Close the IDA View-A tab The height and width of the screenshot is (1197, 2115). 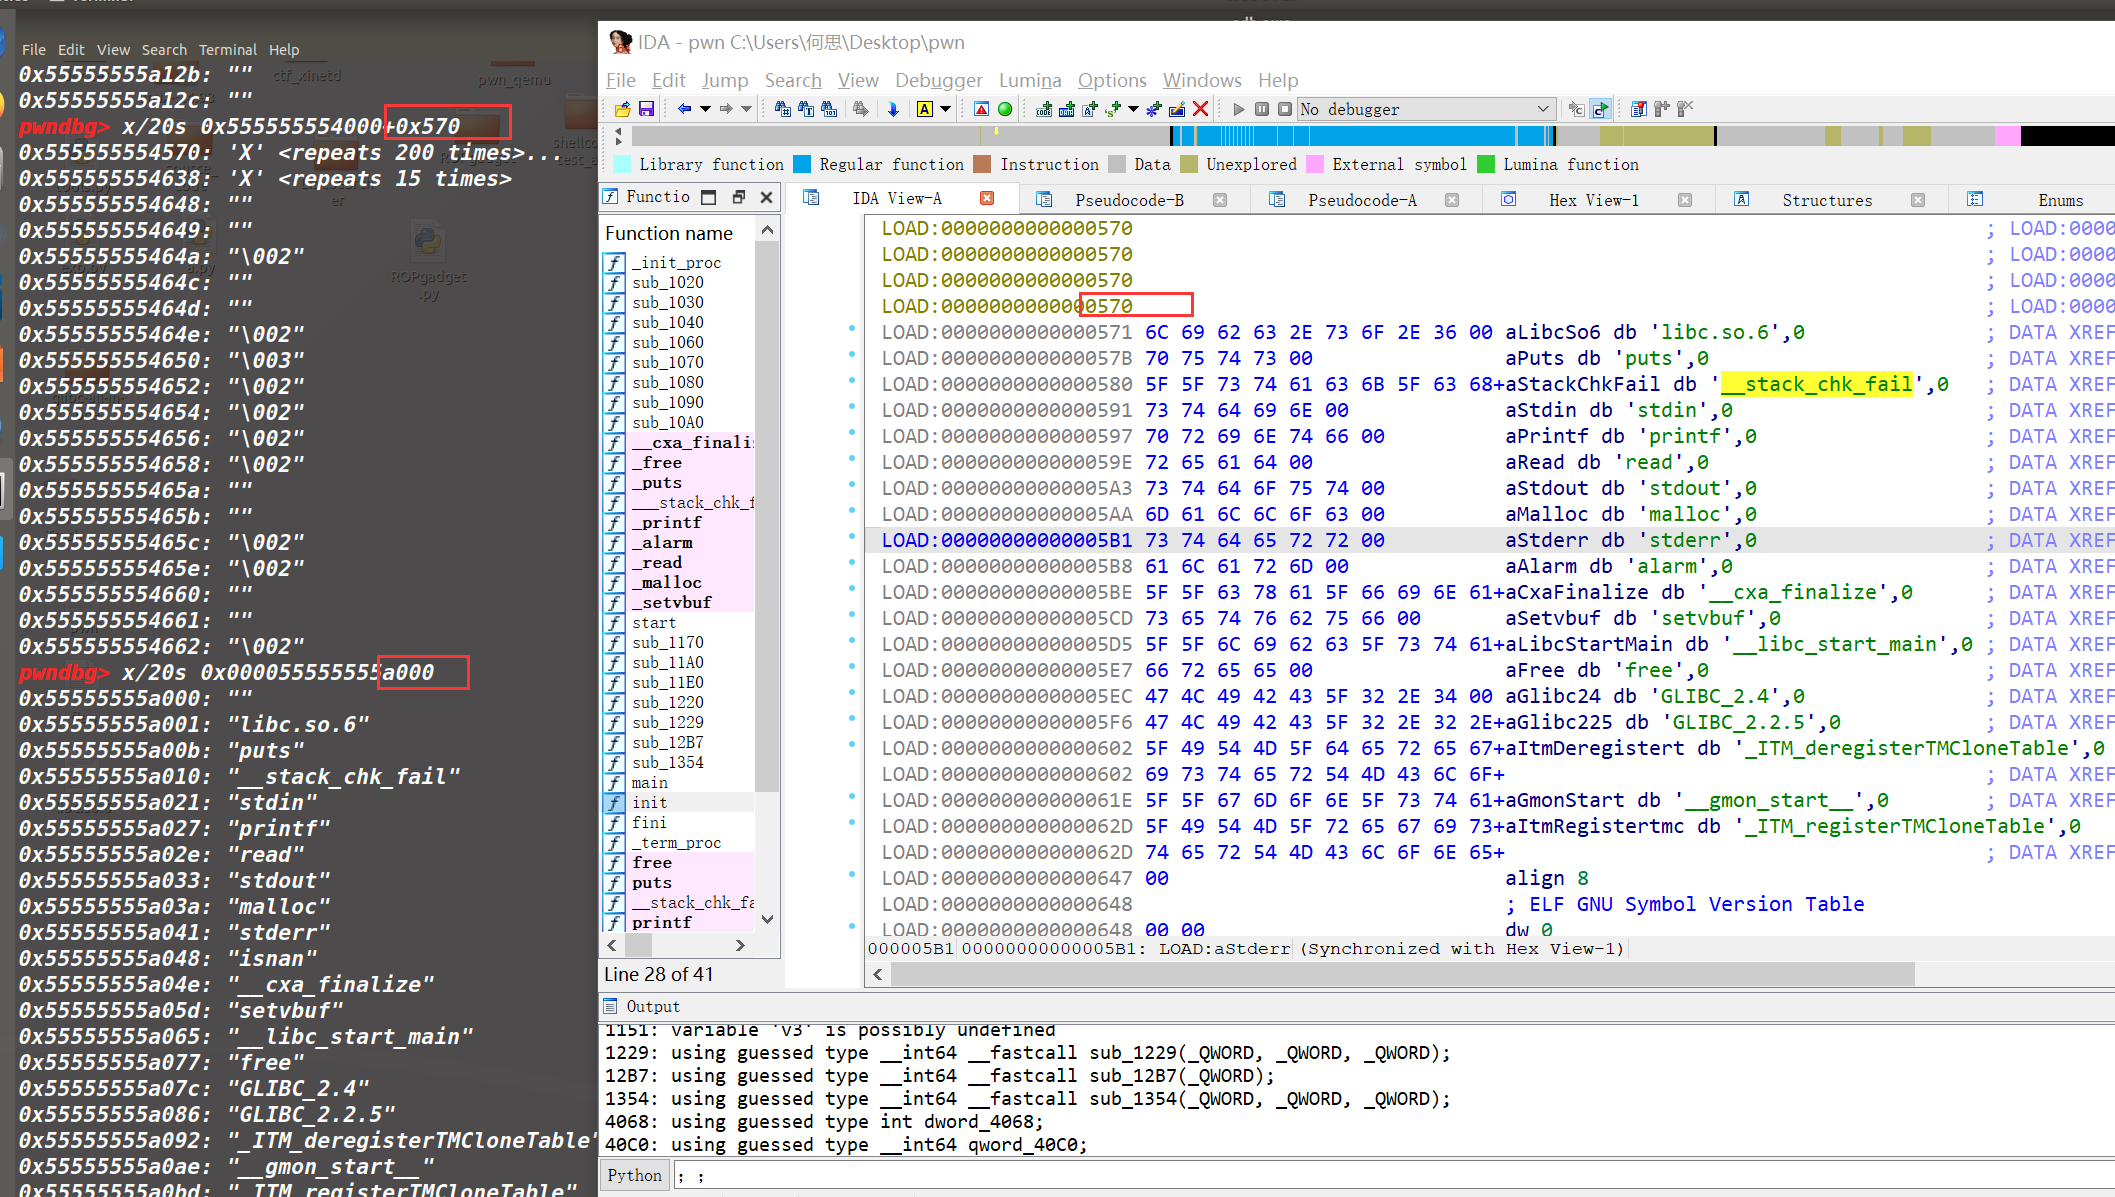coord(987,198)
